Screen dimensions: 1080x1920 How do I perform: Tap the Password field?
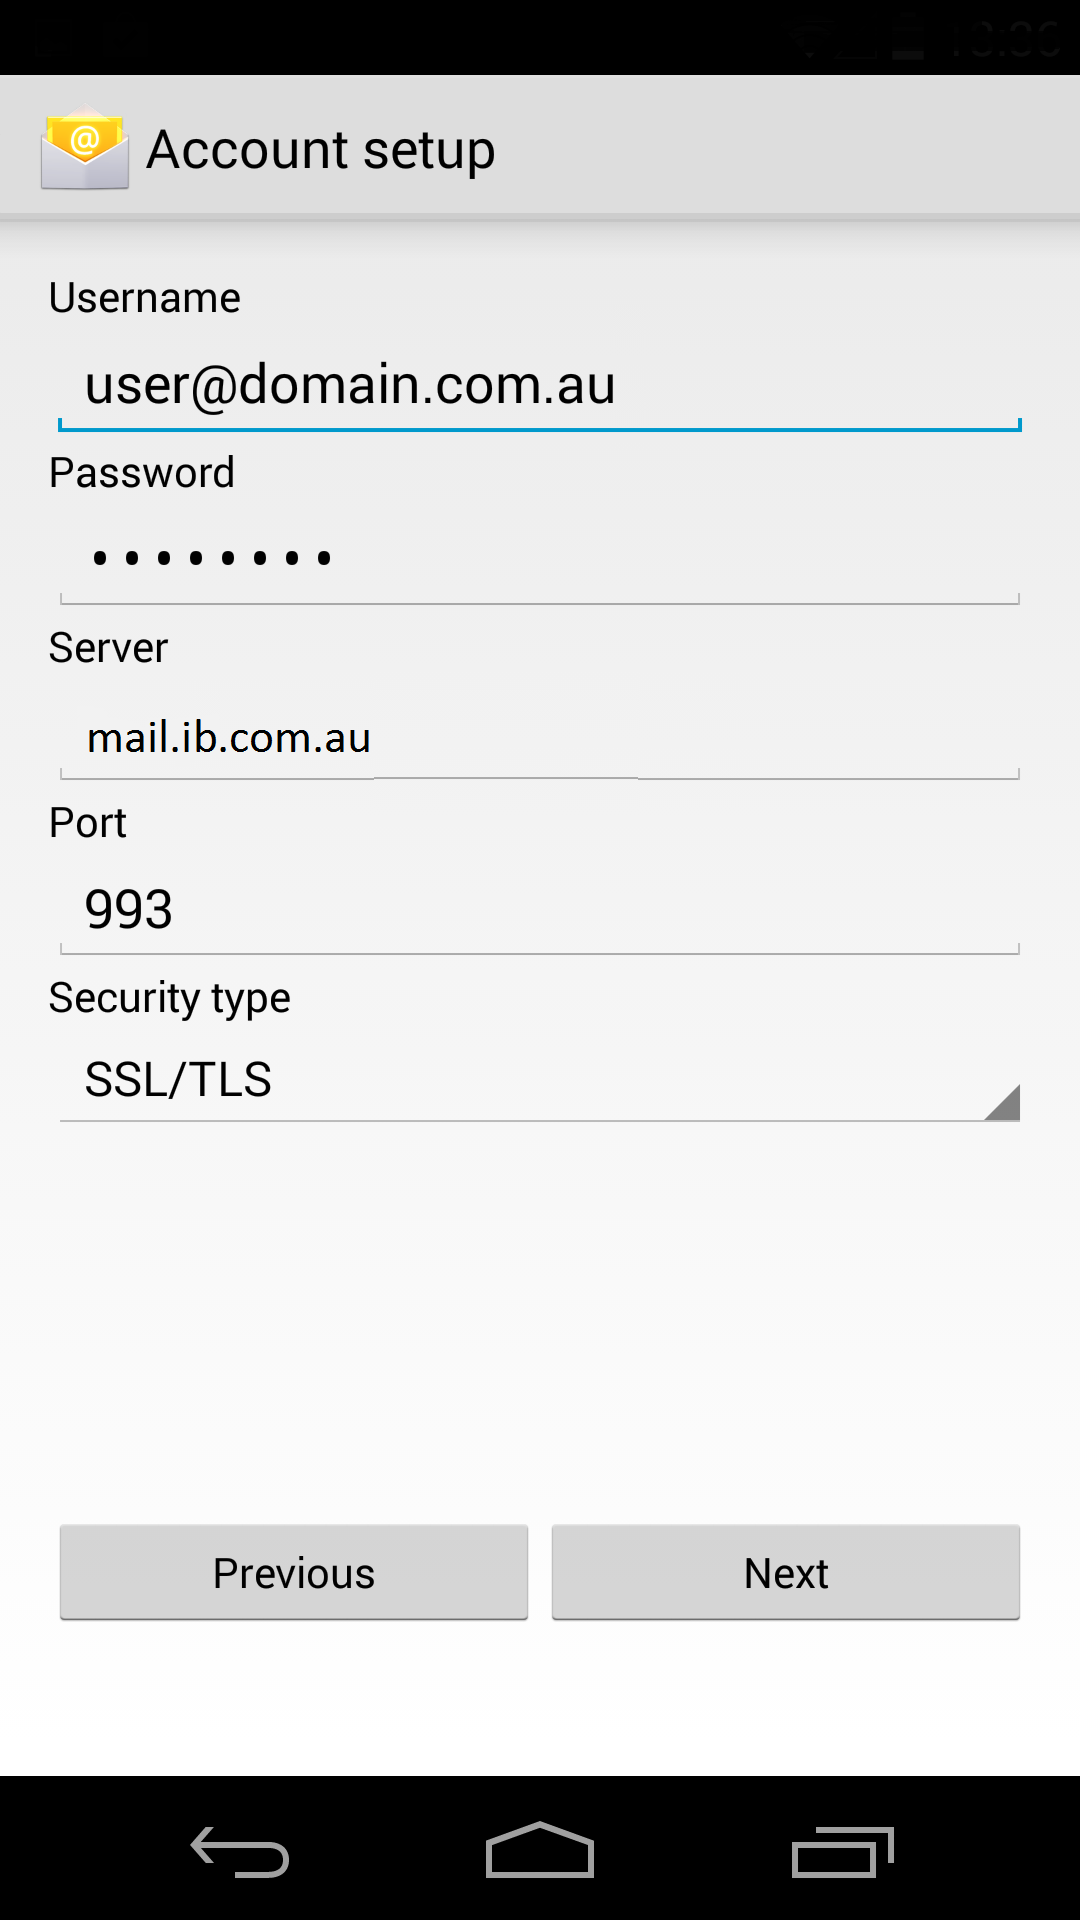[540, 558]
